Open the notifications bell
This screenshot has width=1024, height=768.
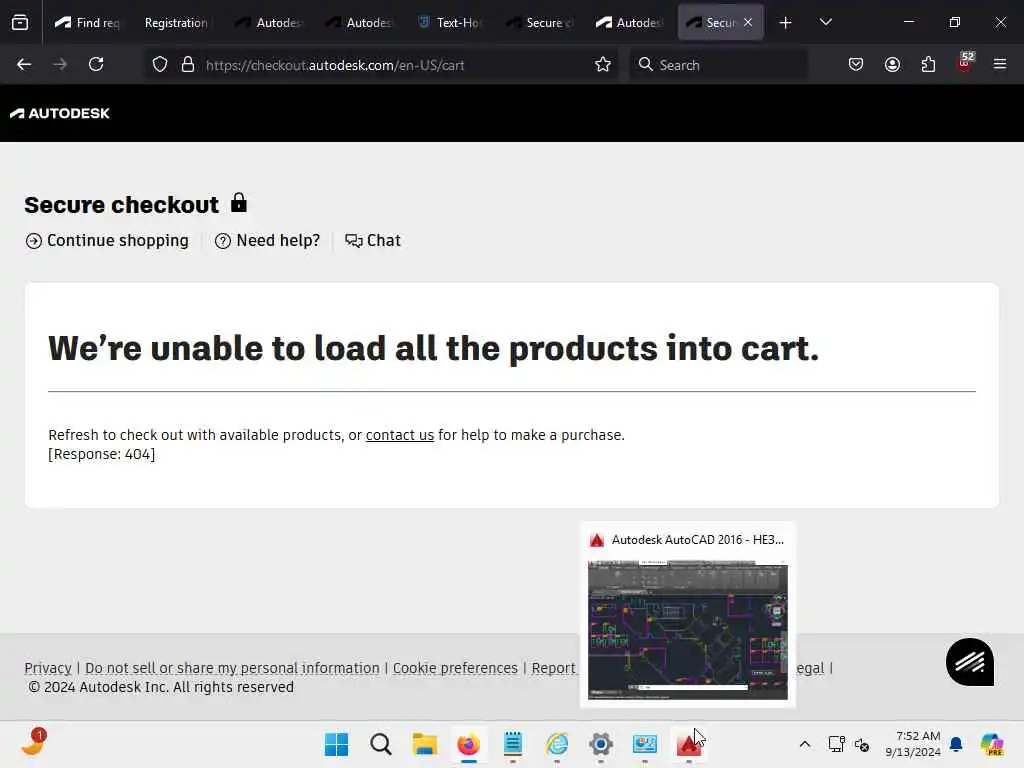pos(956,744)
